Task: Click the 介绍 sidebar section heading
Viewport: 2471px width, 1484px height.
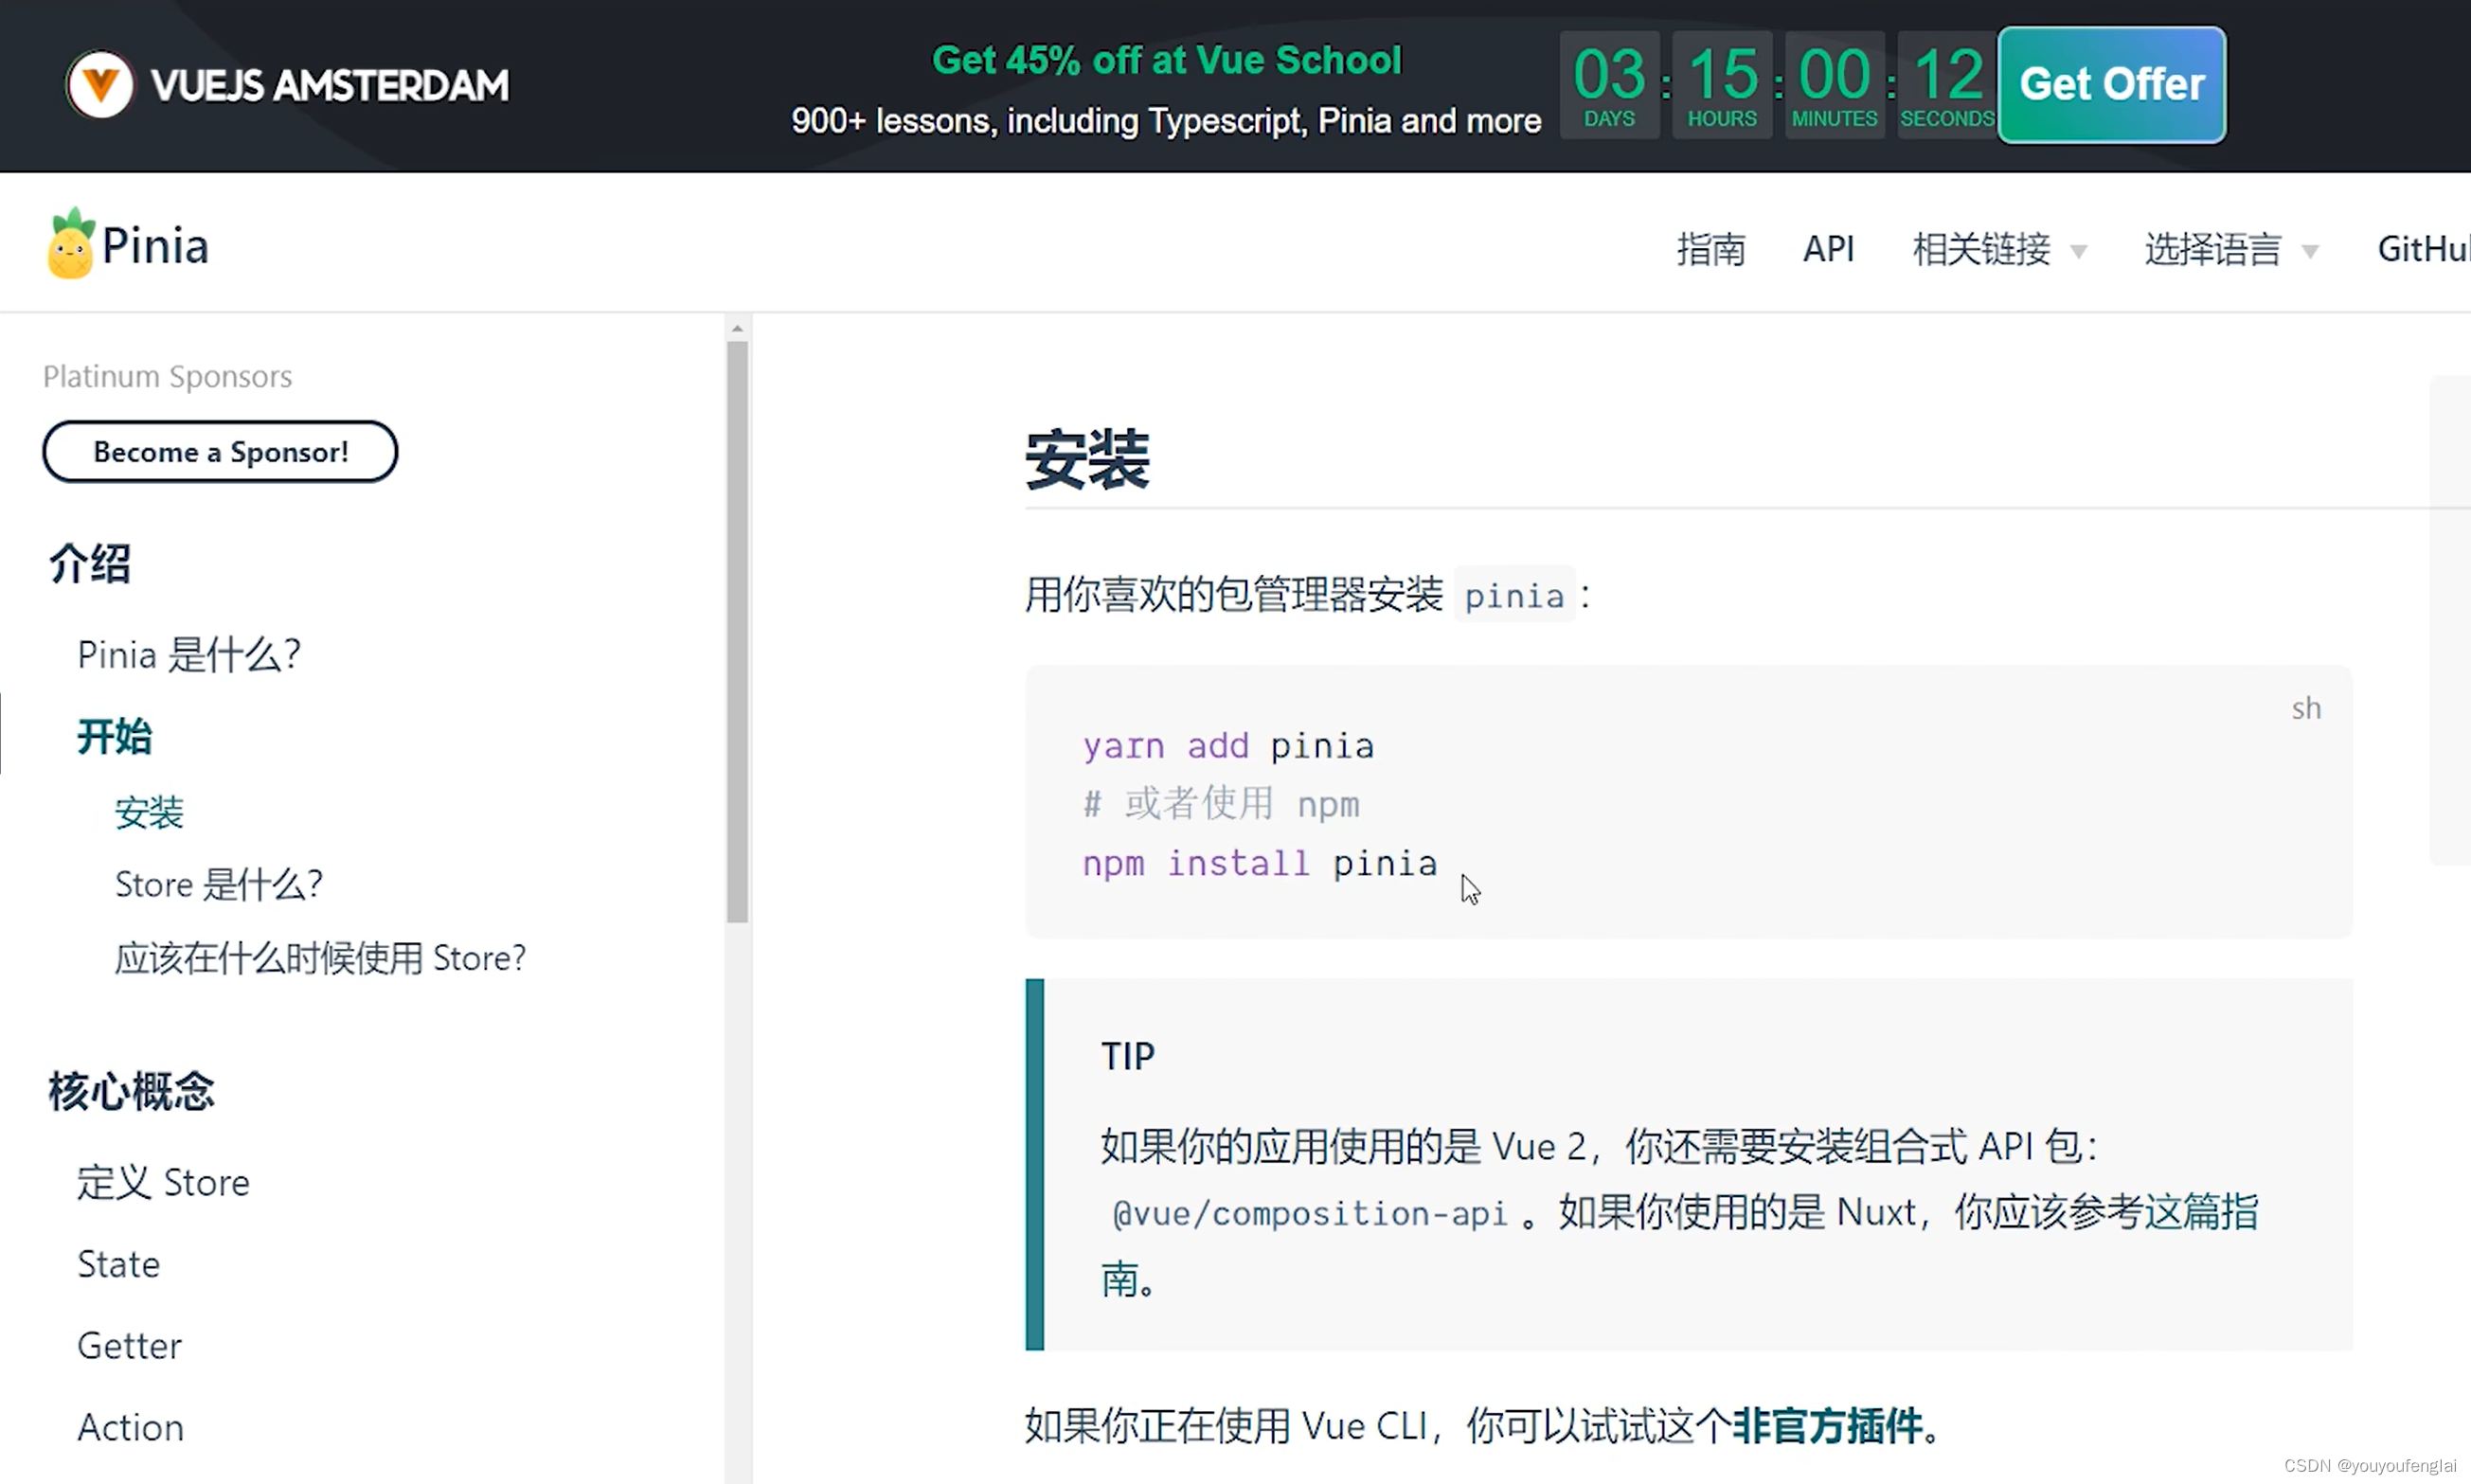Action: [x=90, y=564]
